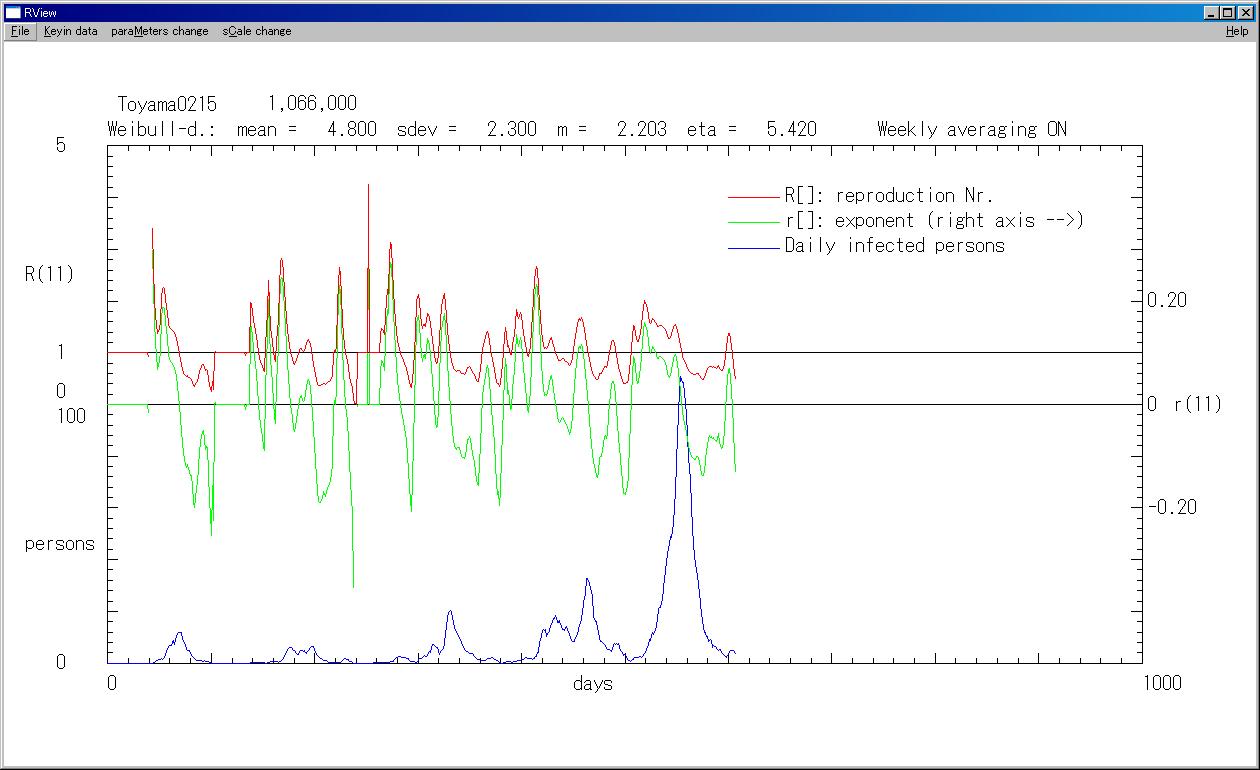Viewport: 1260px width, 770px height.
Task: Click the blue Daily infected persons legend line
Action: (x=753, y=247)
